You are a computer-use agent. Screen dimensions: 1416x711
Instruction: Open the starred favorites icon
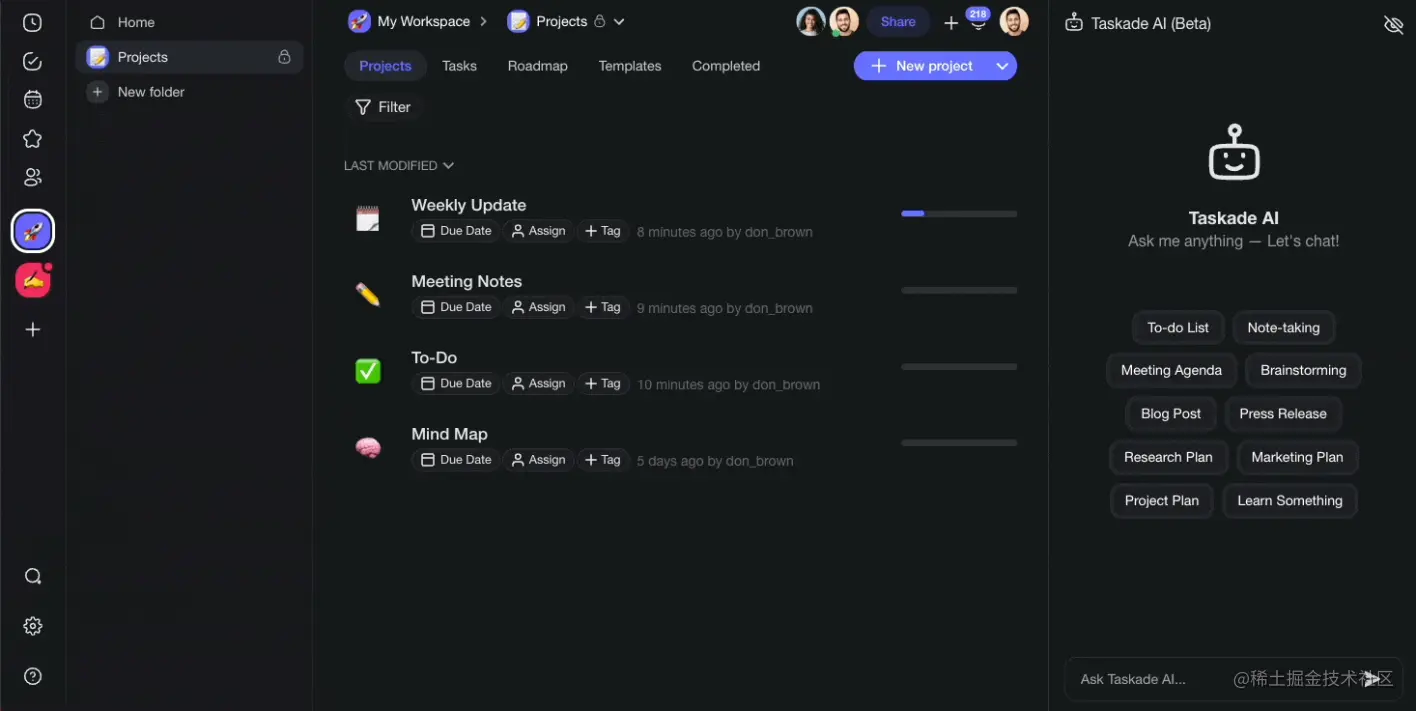[33, 139]
